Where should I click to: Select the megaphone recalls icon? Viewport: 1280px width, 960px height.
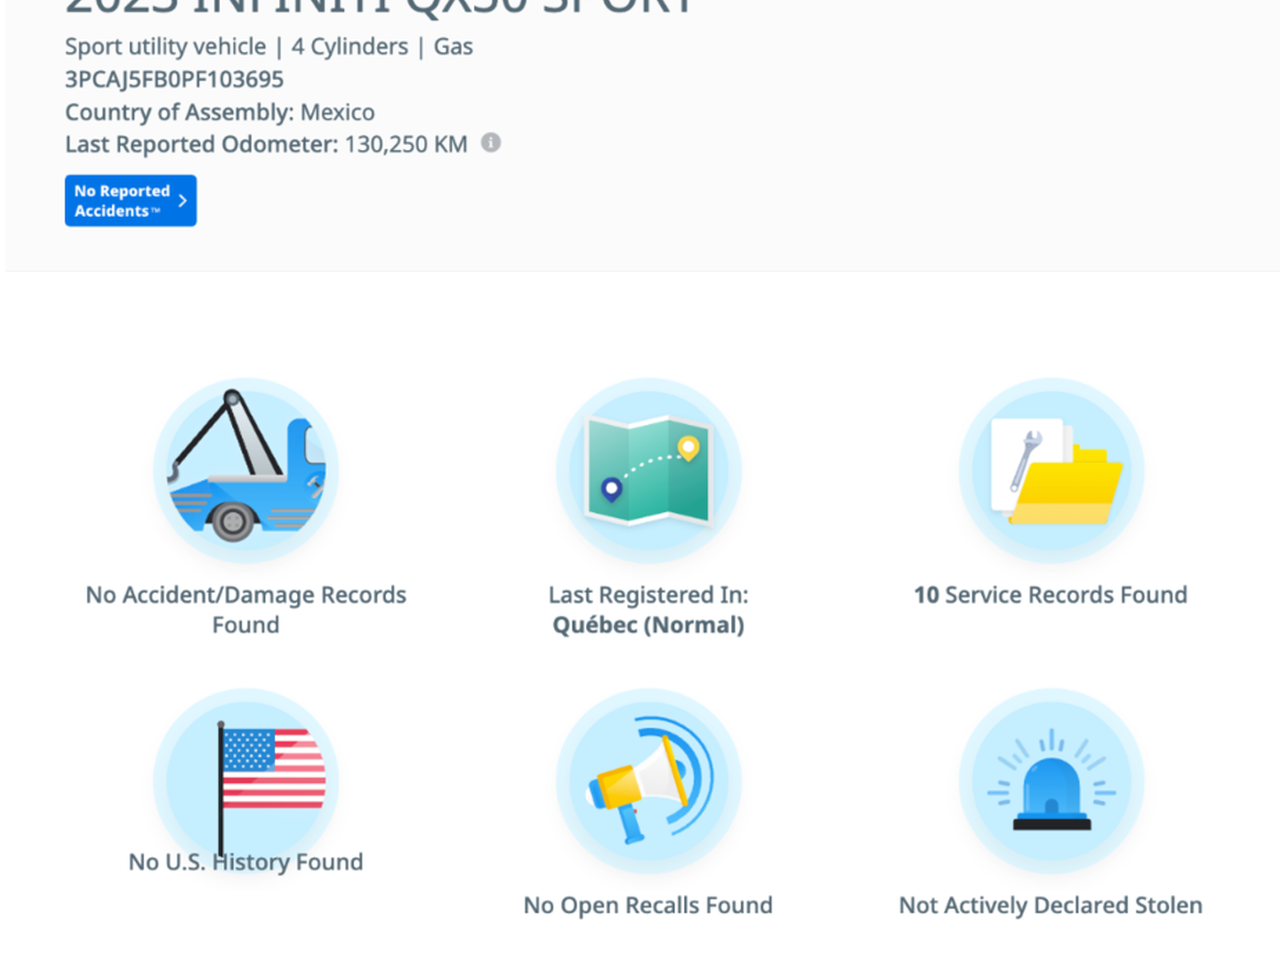(x=648, y=781)
